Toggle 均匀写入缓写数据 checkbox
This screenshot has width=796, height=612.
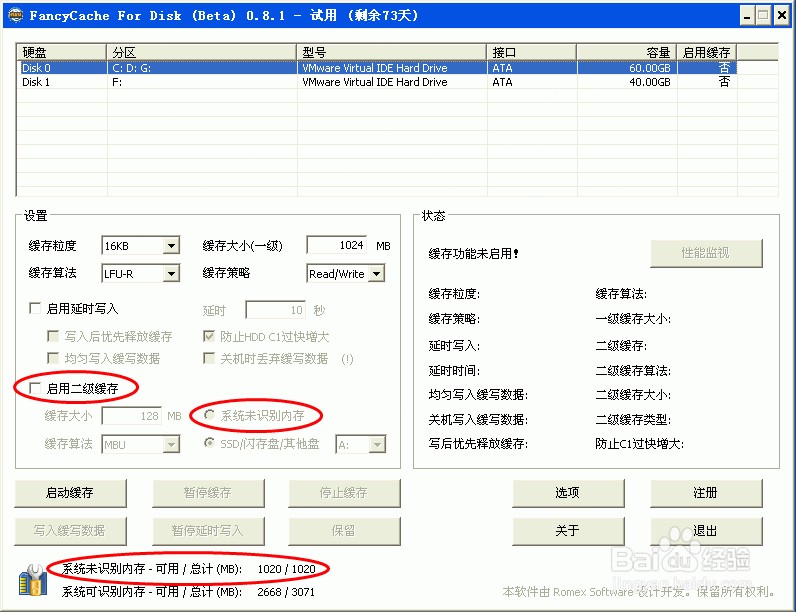click(52, 358)
